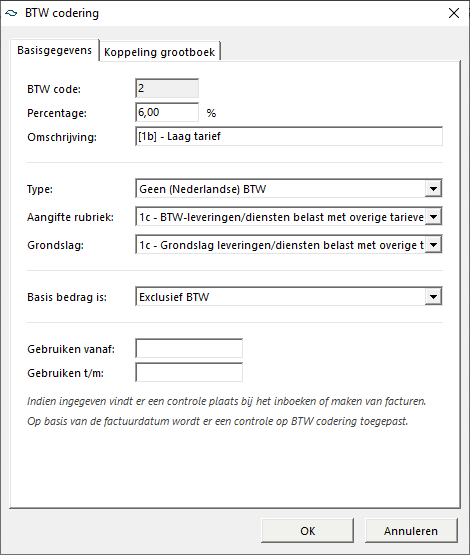Open the Grondslag dropdown arrow
The height and width of the screenshot is (555, 470).
click(434, 245)
